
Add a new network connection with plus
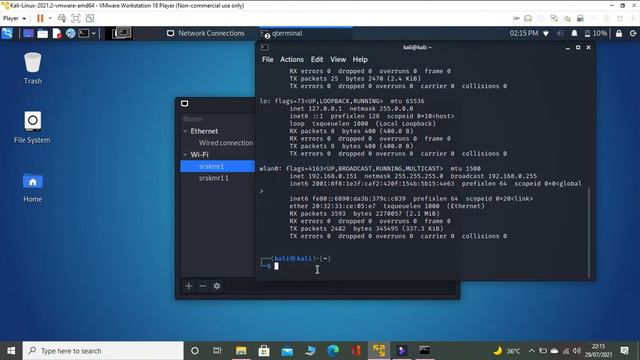point(189,286)
